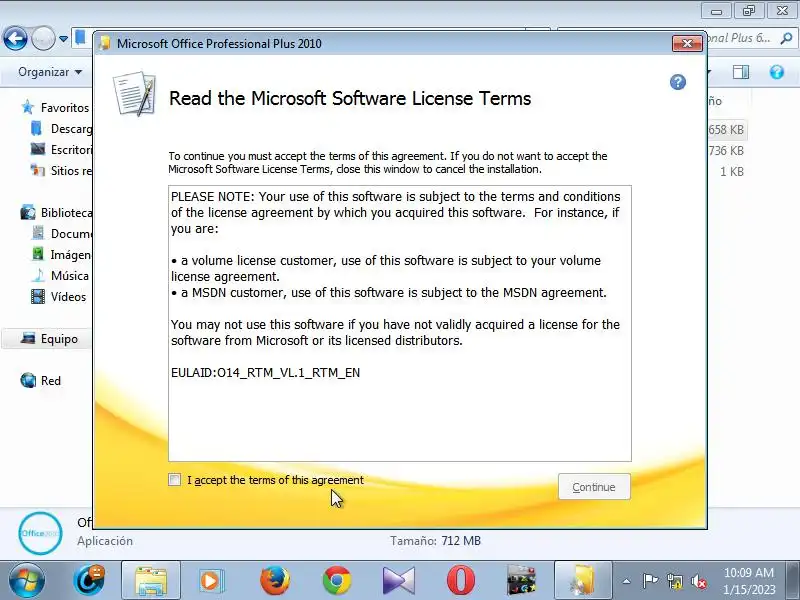800x600 pixels.
Task: Select Bibliotecas in the Explorer sidebar
Action: [x=56, y=212]
